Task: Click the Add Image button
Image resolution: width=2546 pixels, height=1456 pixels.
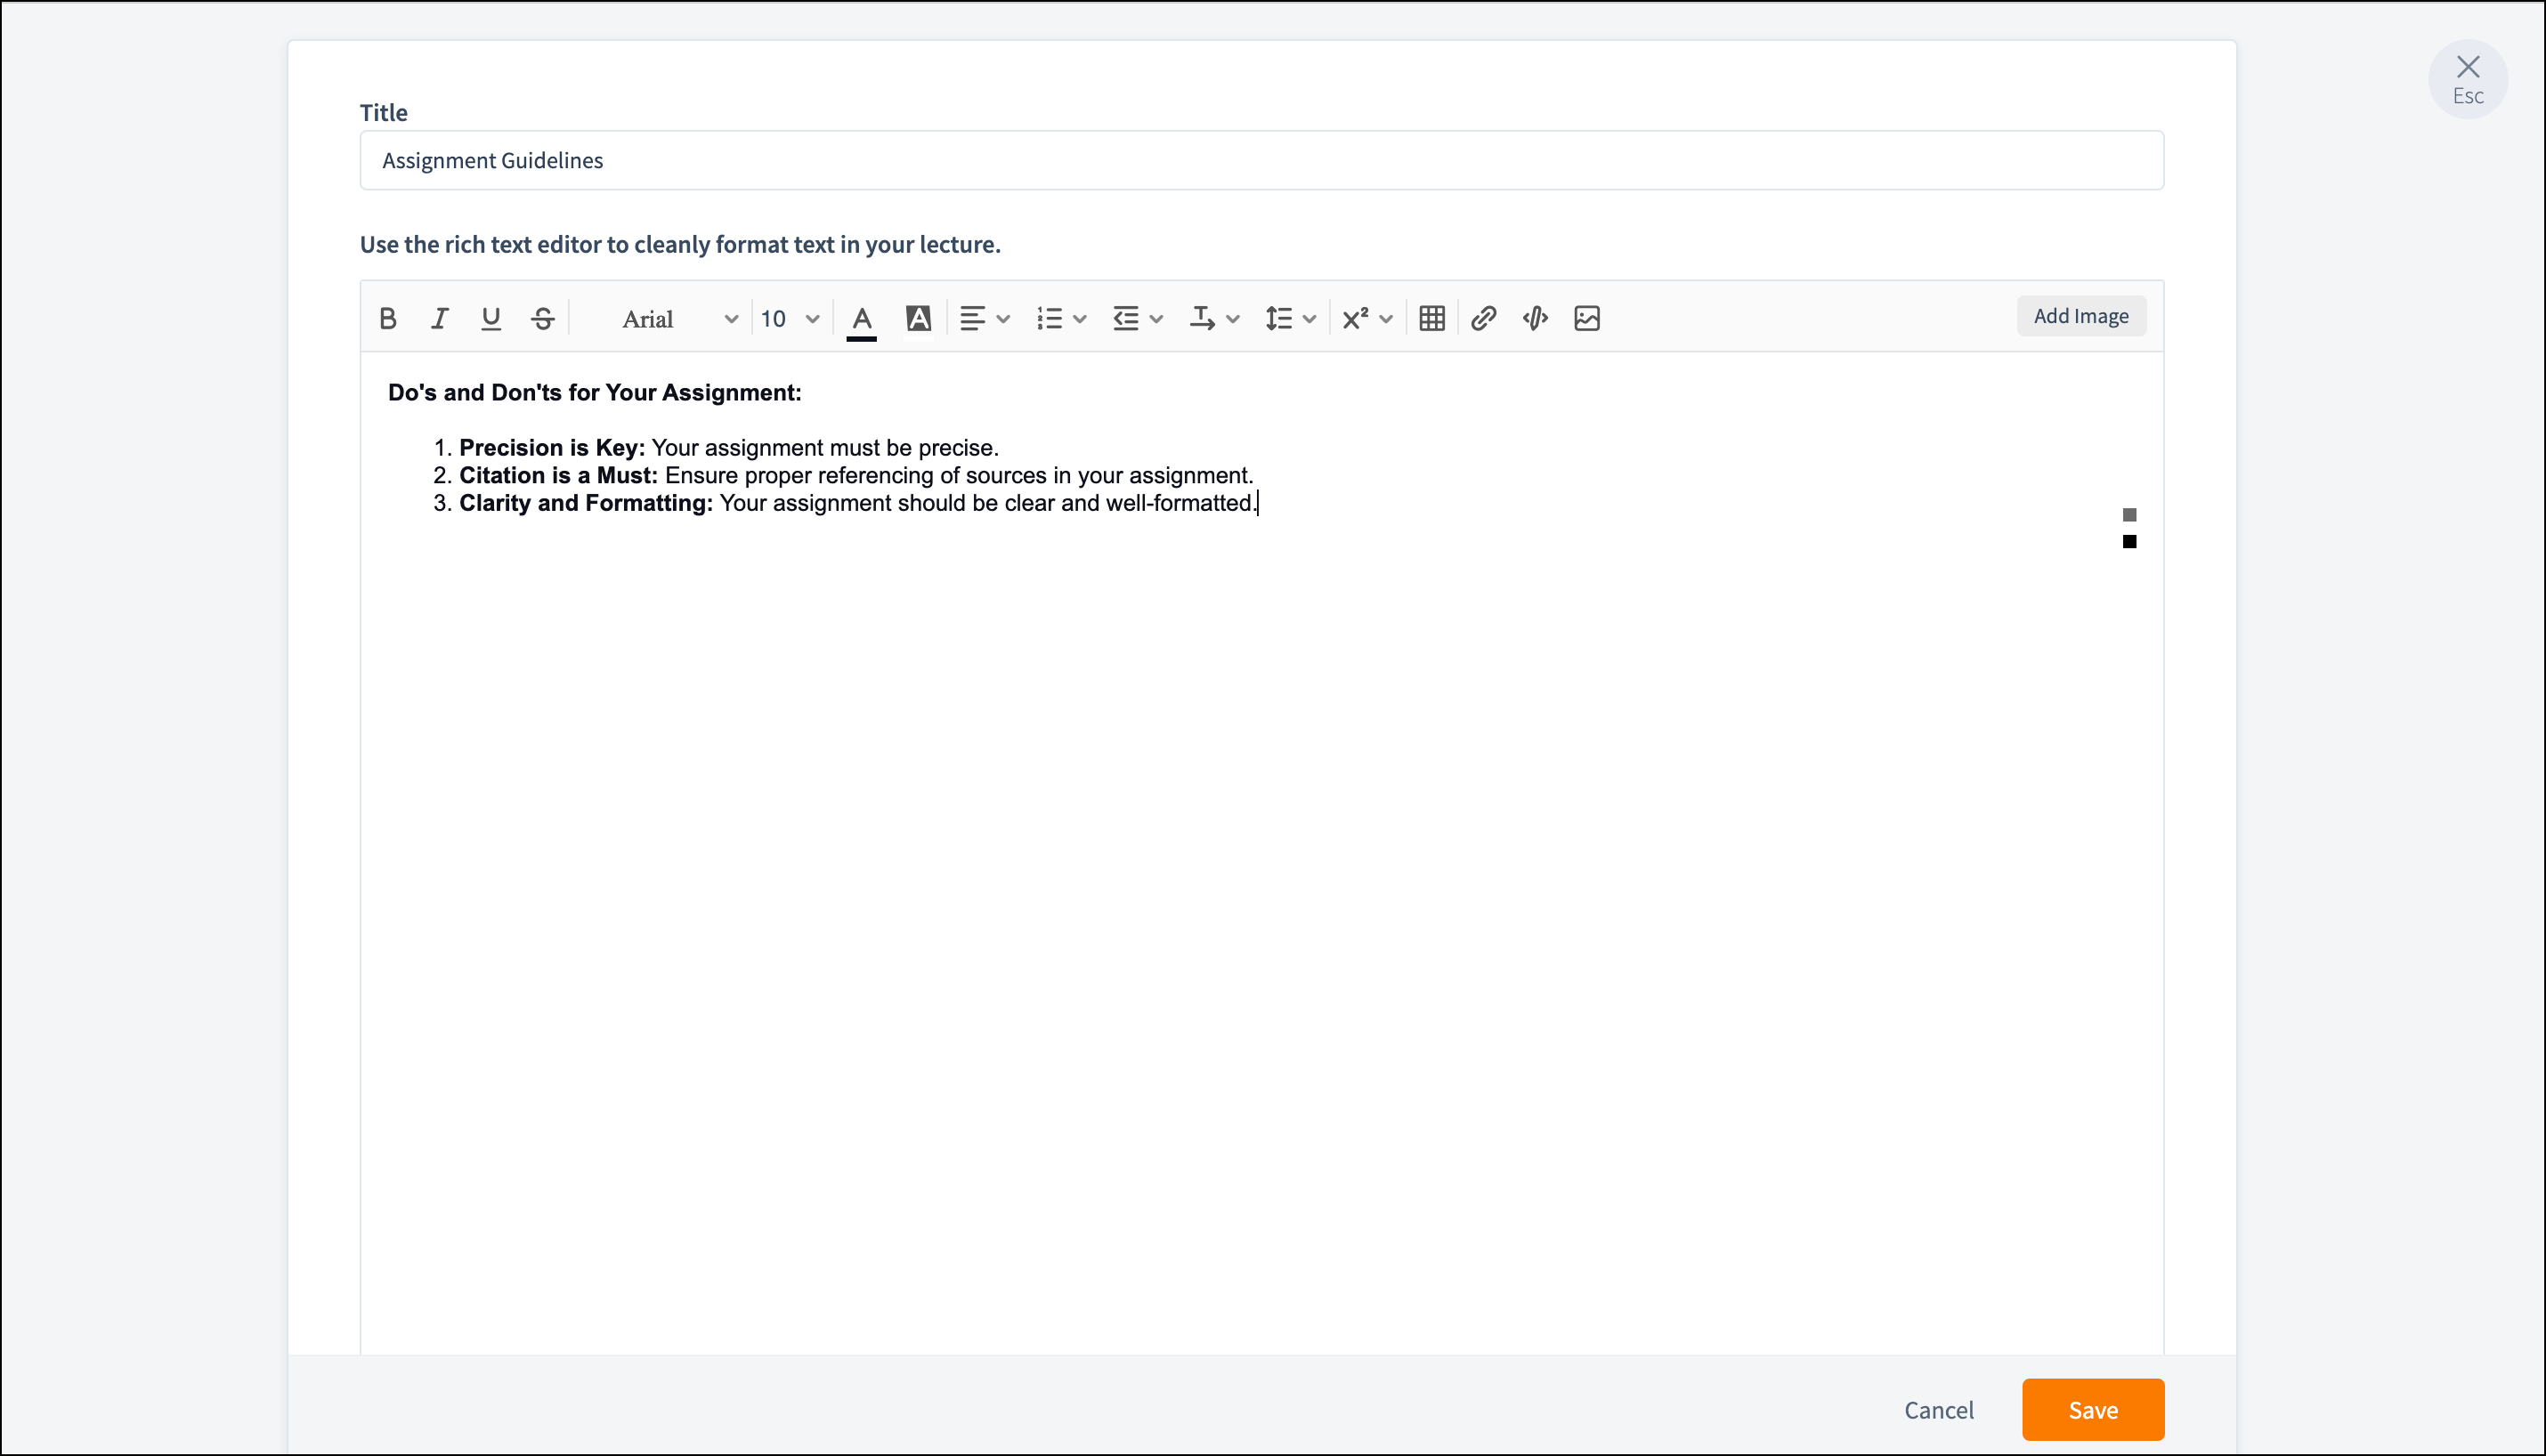Action: (2080, 316)
